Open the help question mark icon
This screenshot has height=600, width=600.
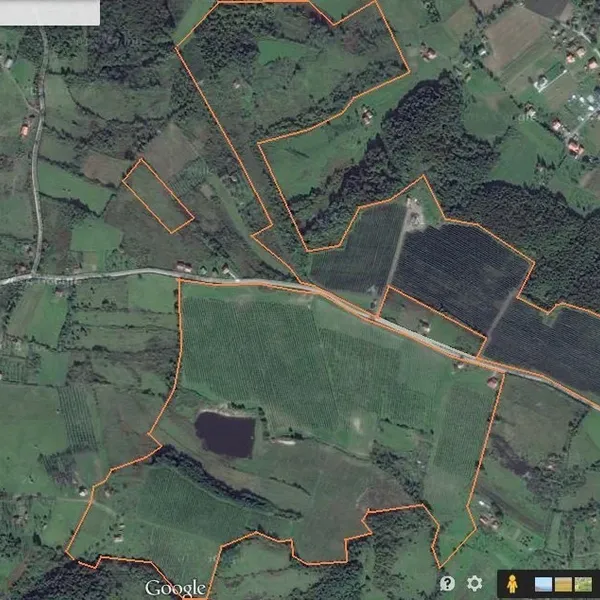pos(447,584)
